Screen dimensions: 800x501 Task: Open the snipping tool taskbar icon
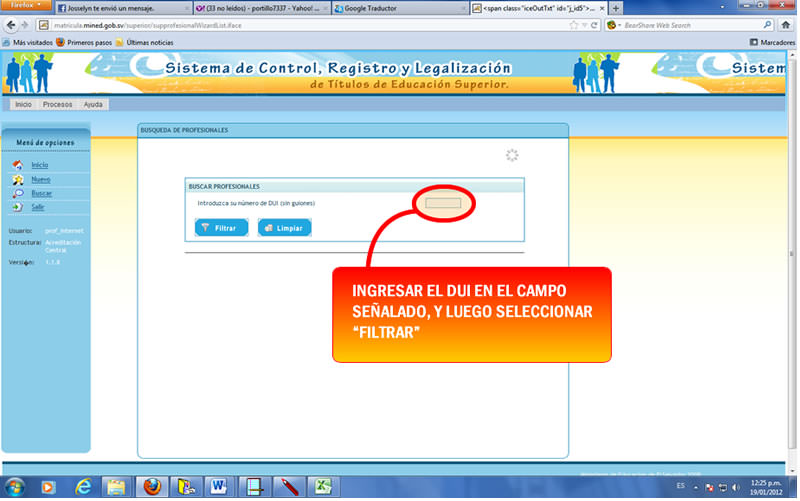(x=253, y=487)
